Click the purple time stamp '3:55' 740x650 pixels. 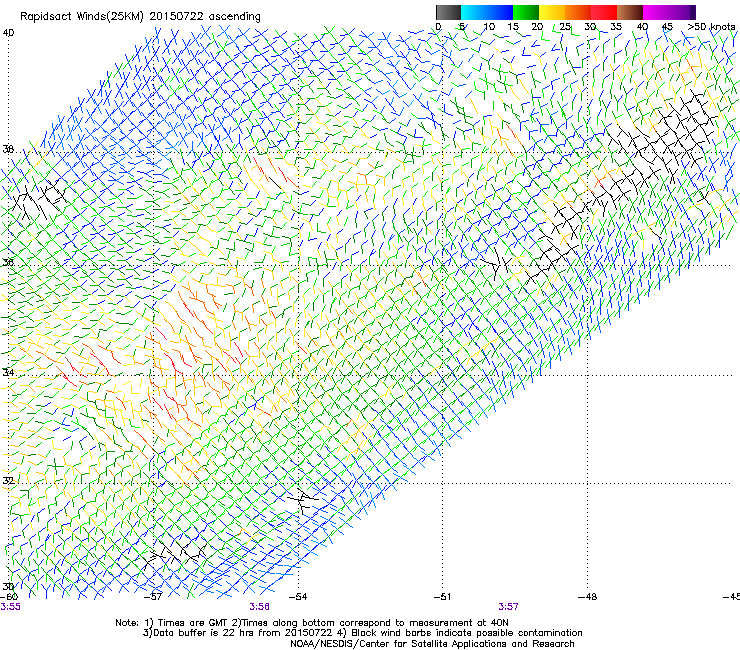coord(10,607)
